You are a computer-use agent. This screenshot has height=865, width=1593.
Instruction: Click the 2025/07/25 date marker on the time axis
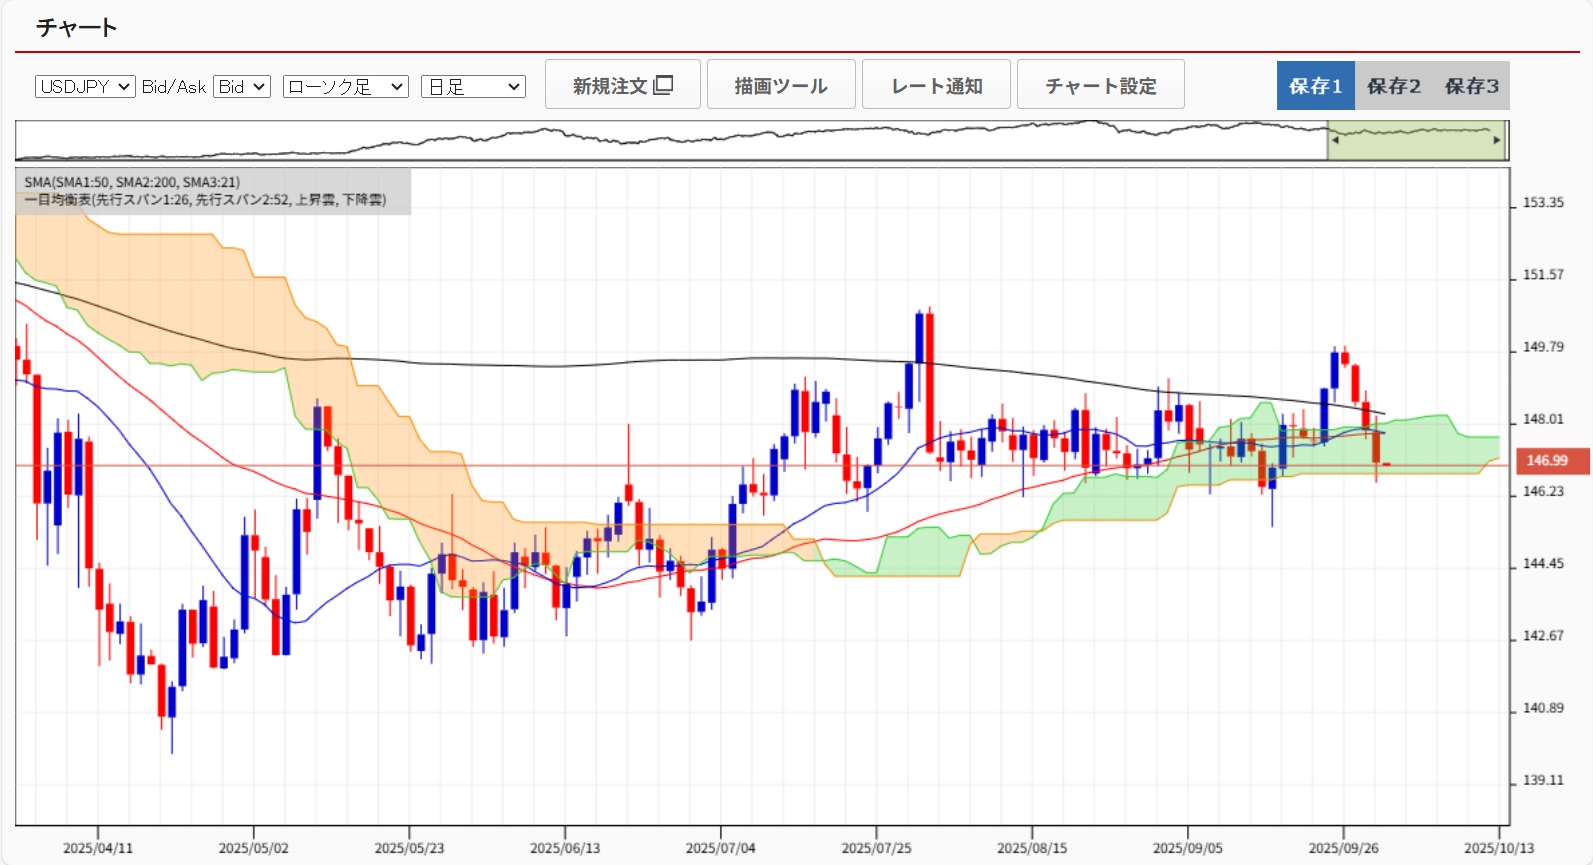pyautogui.click(x=876, y=848)
